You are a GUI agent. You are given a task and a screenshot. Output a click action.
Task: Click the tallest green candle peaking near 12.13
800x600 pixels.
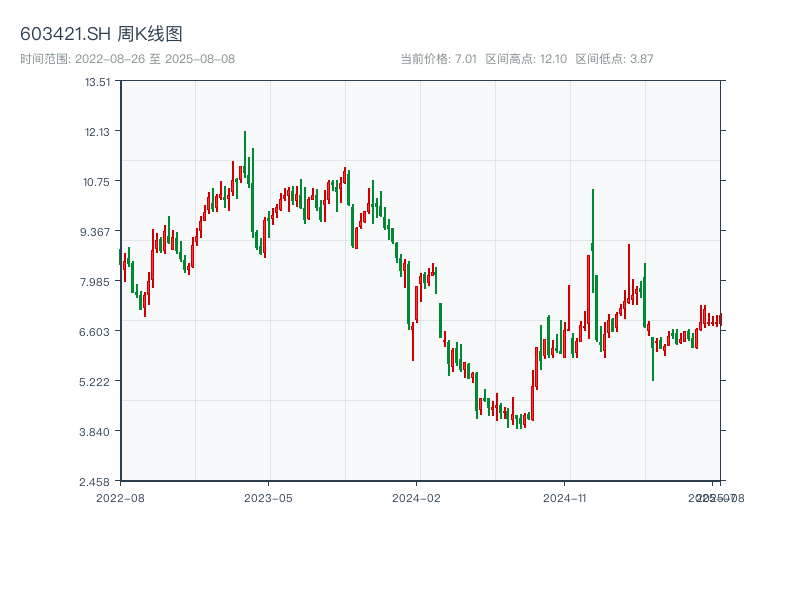(x=245, y=156)
